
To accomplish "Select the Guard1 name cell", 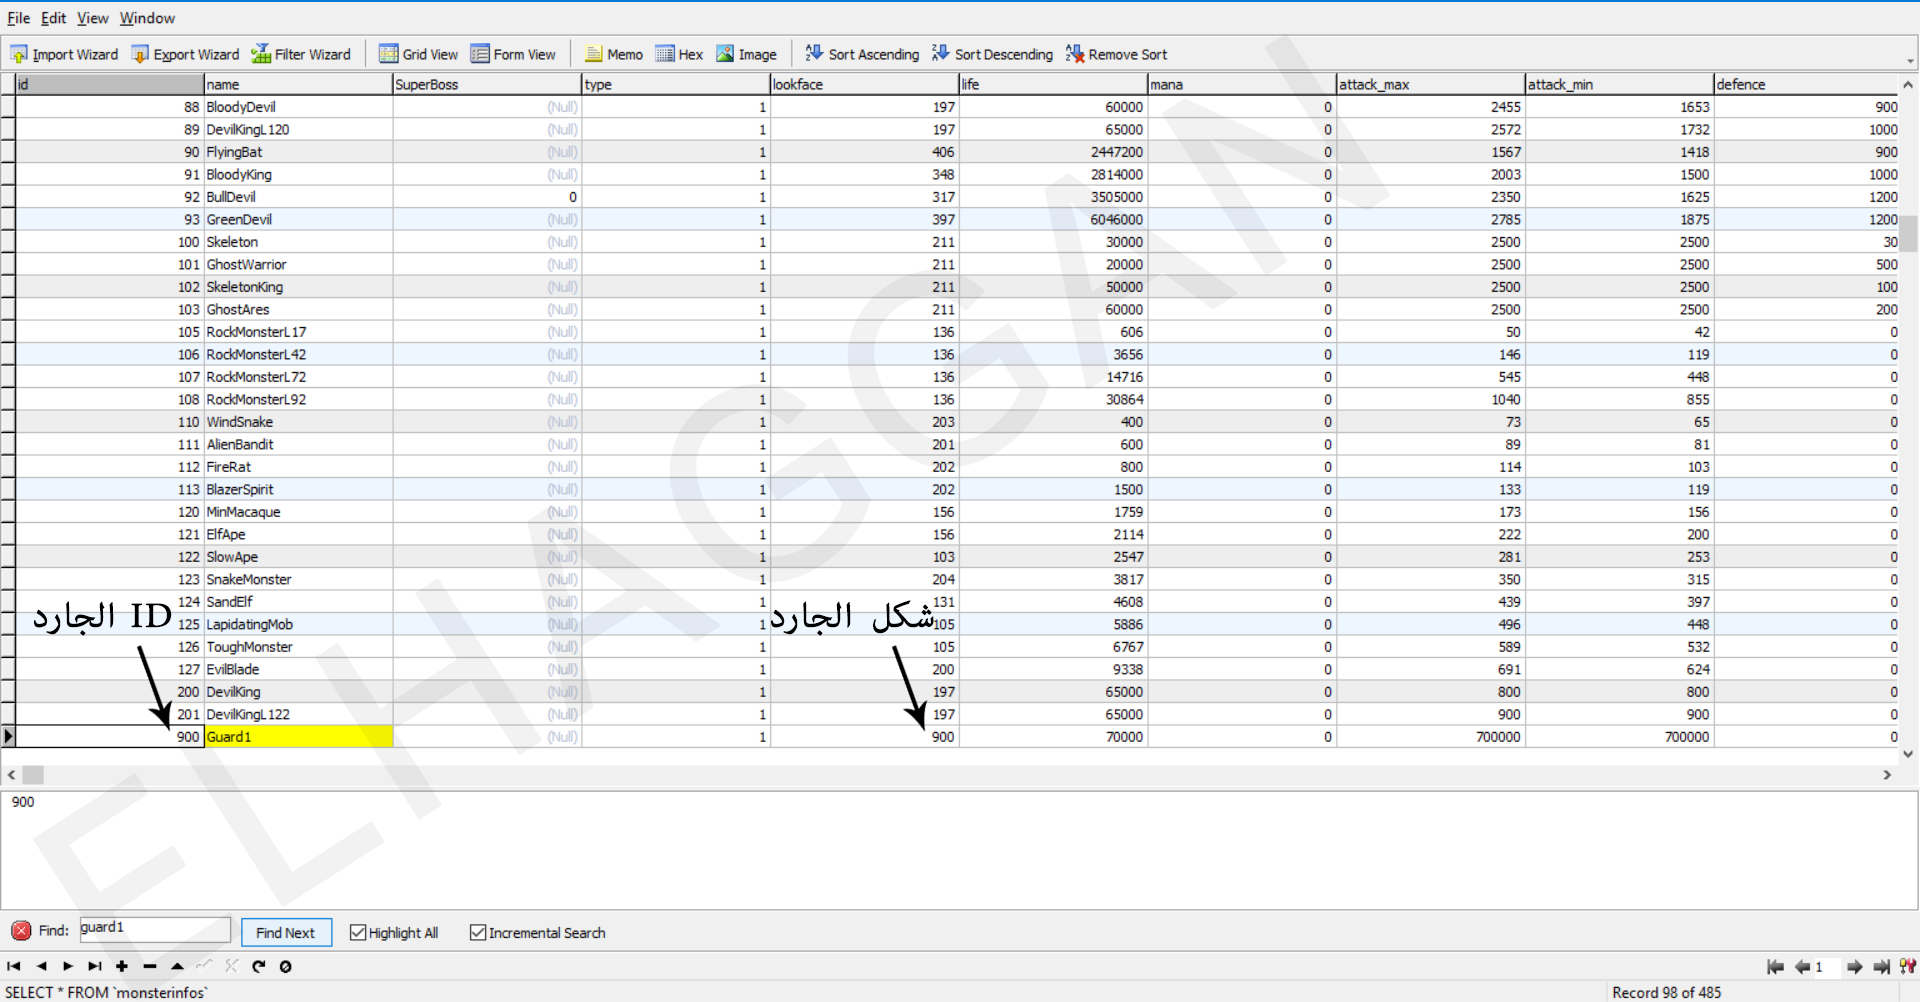I will coord(298,737).
